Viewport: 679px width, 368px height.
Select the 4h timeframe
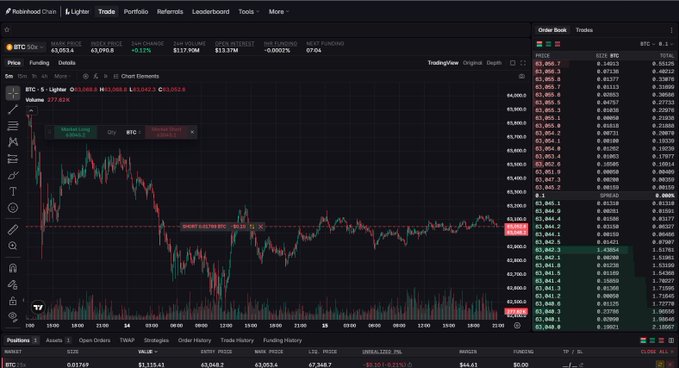(45, 76)
